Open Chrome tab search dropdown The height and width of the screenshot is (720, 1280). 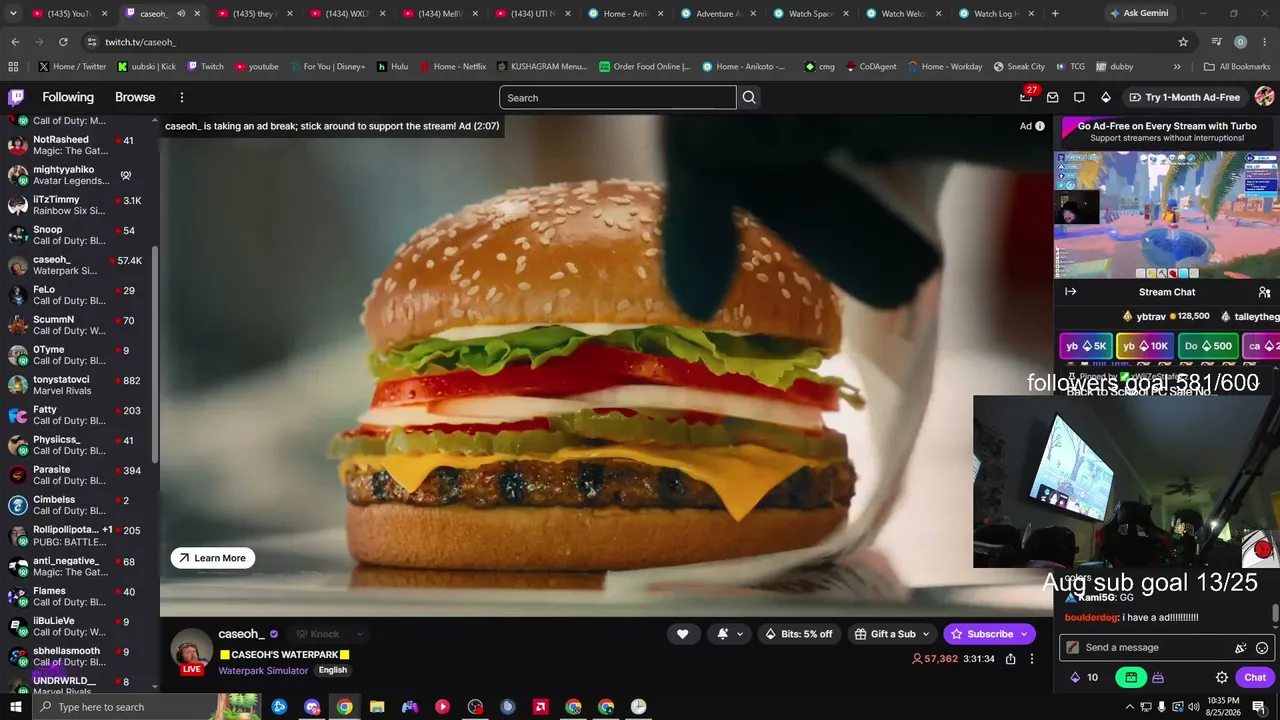(13, 14)
